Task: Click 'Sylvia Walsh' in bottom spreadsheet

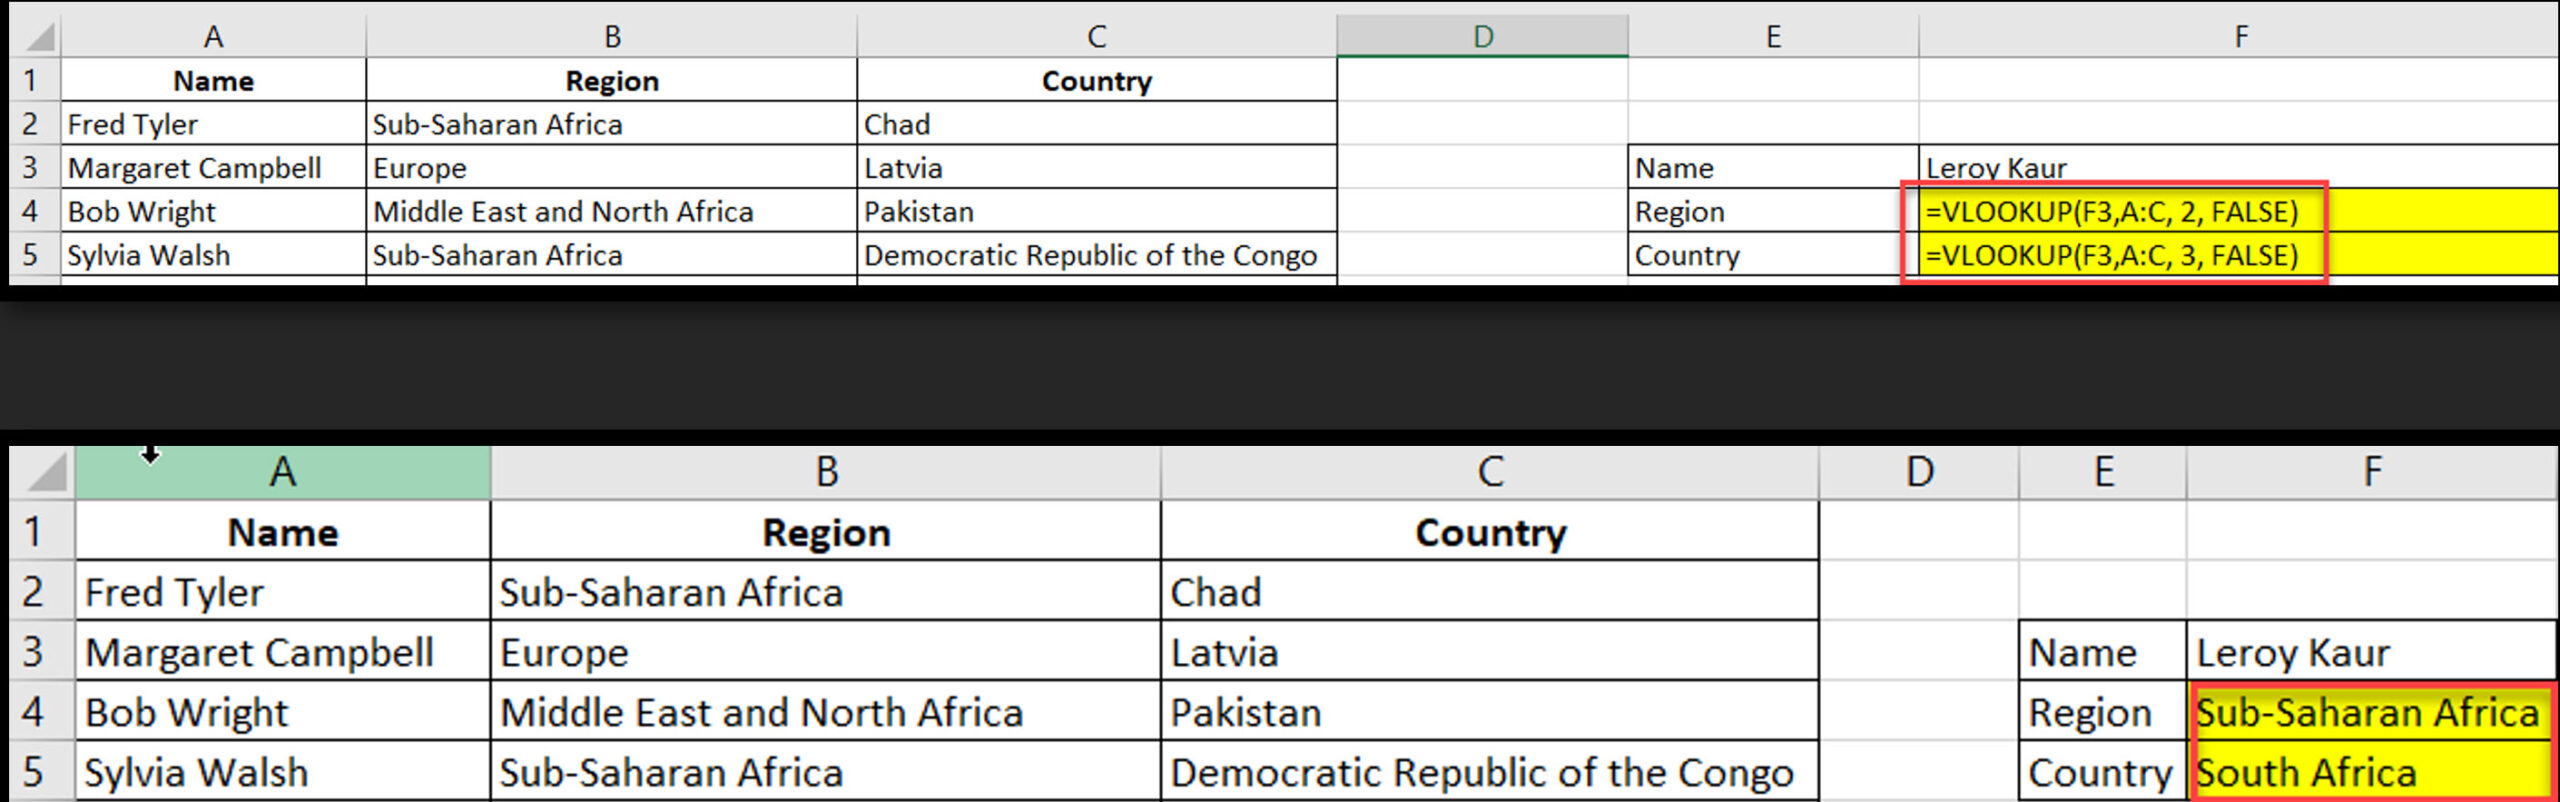Action: coord(283,772)
